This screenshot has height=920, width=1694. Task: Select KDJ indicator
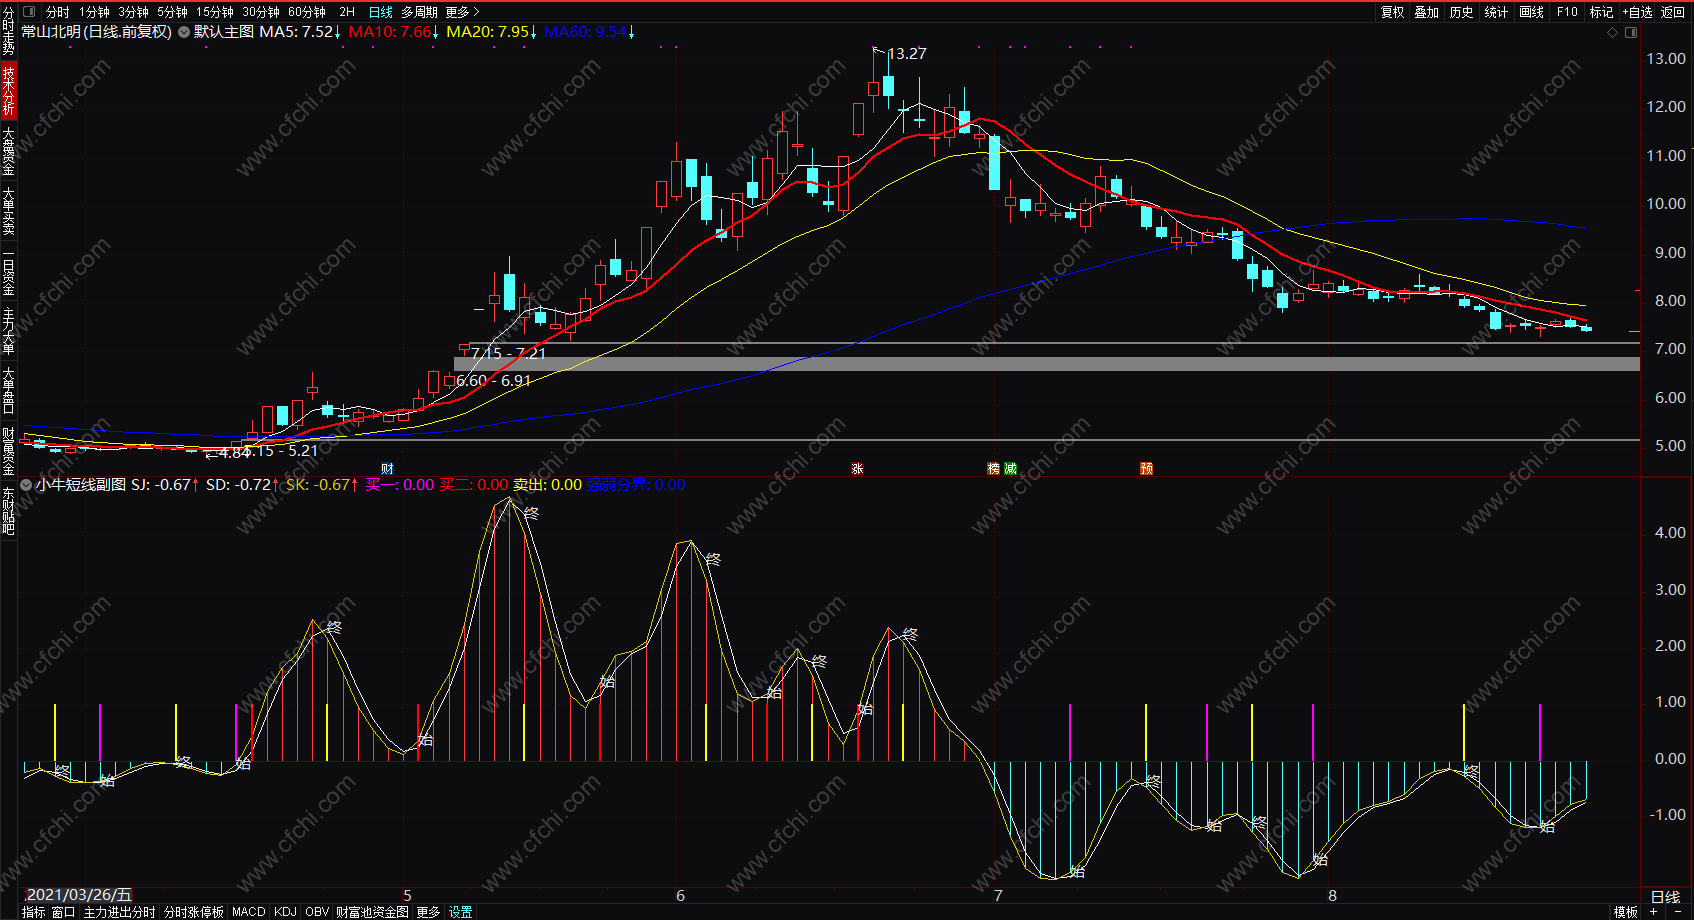[x=285, y=912]
